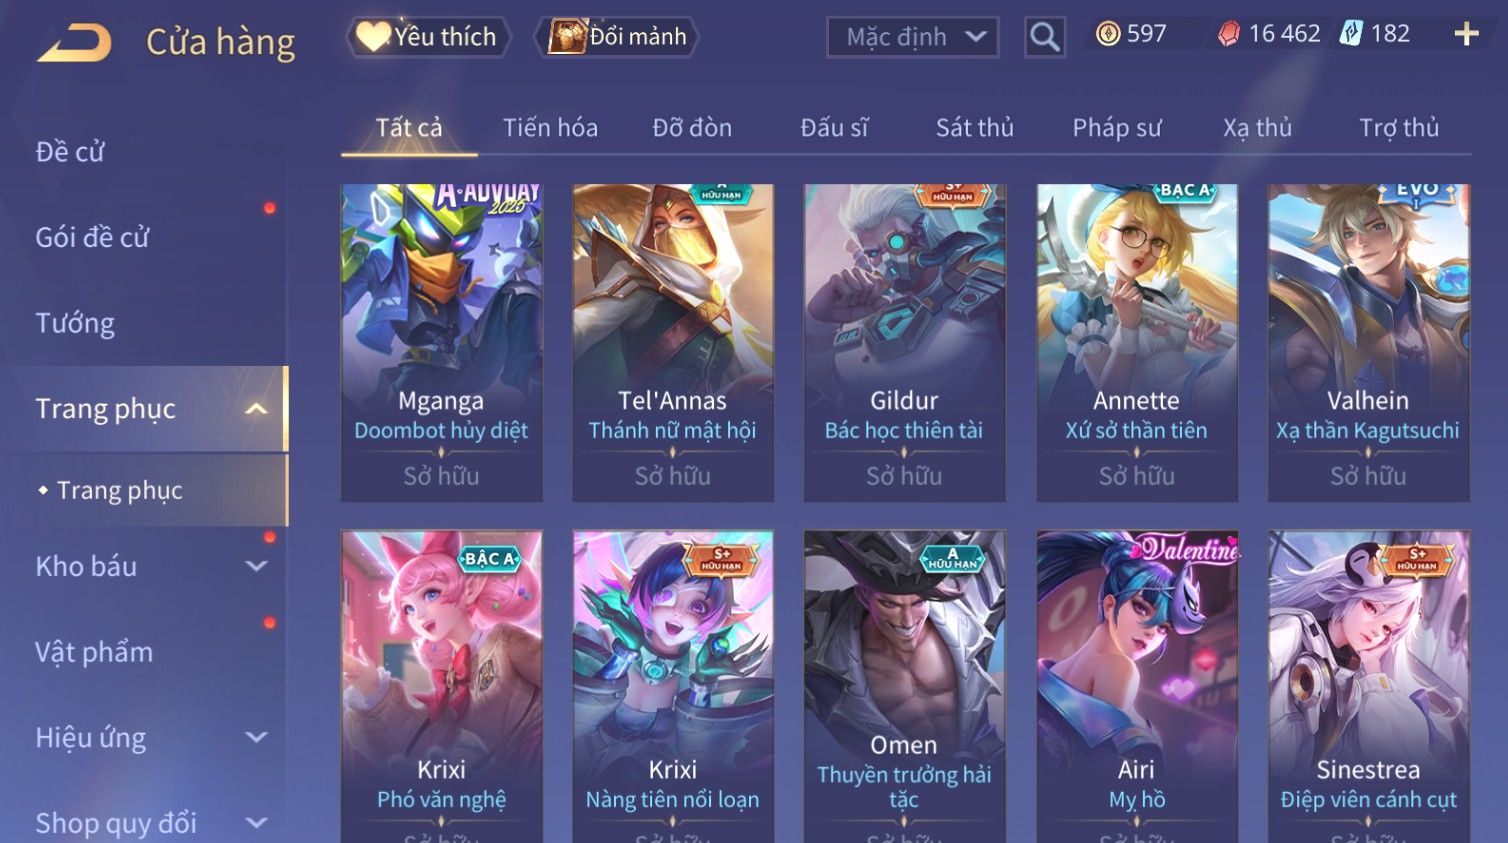Go to Gói đề cử section
The image size is (1508, 843).
[92, 238]
